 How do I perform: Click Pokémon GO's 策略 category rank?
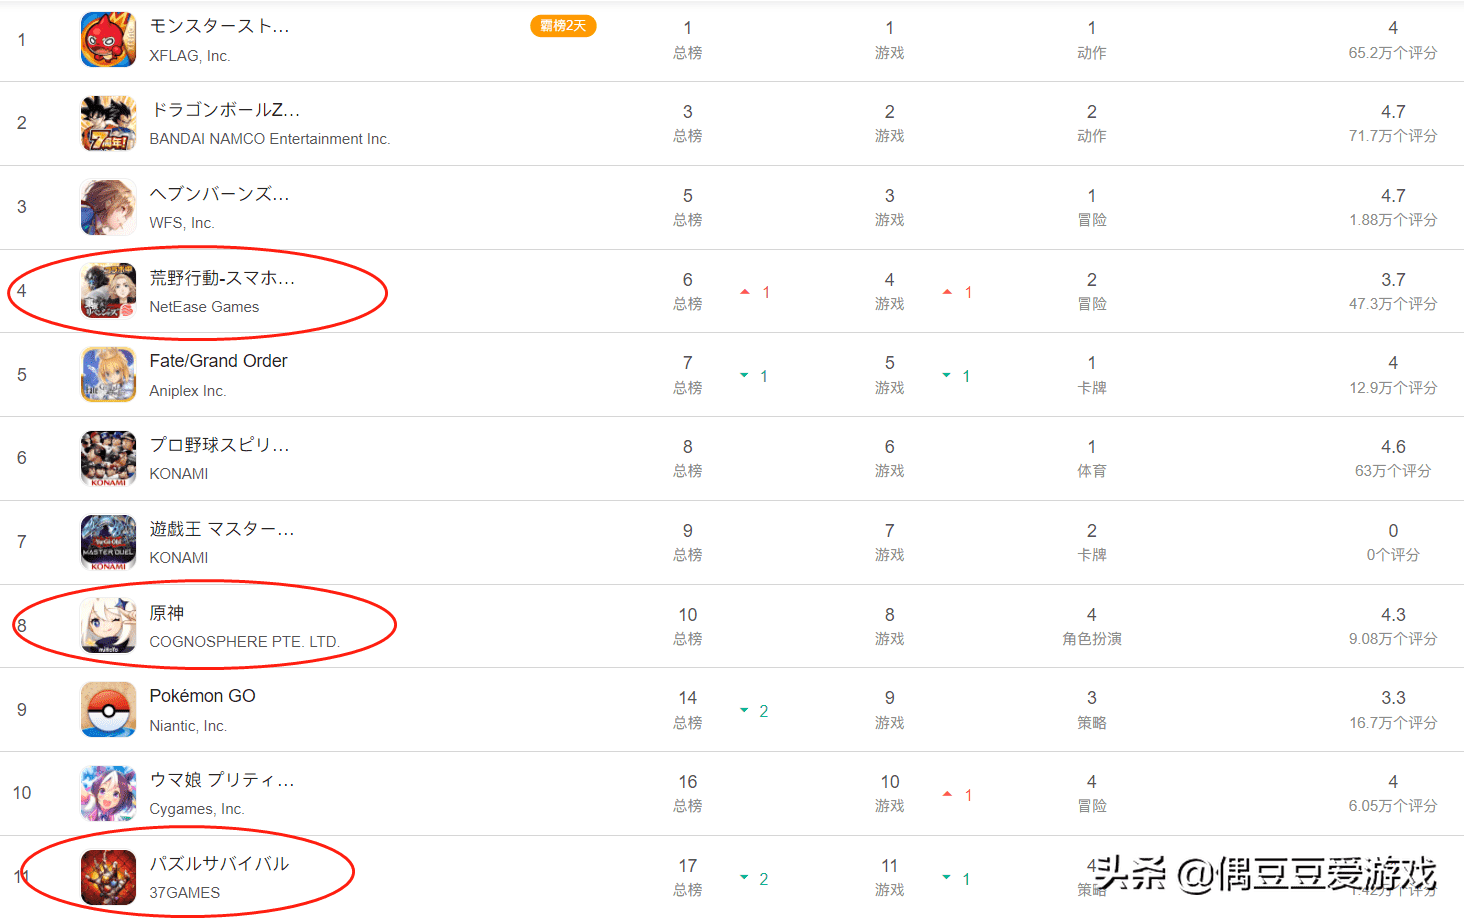pyautogui.click(x=1092, y=710)
